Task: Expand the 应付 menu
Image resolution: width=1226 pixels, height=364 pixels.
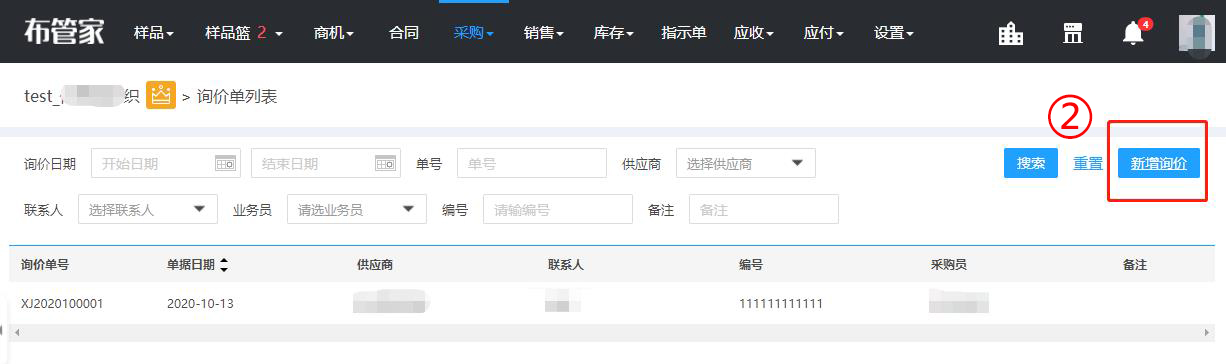Action: coord(824,33)
